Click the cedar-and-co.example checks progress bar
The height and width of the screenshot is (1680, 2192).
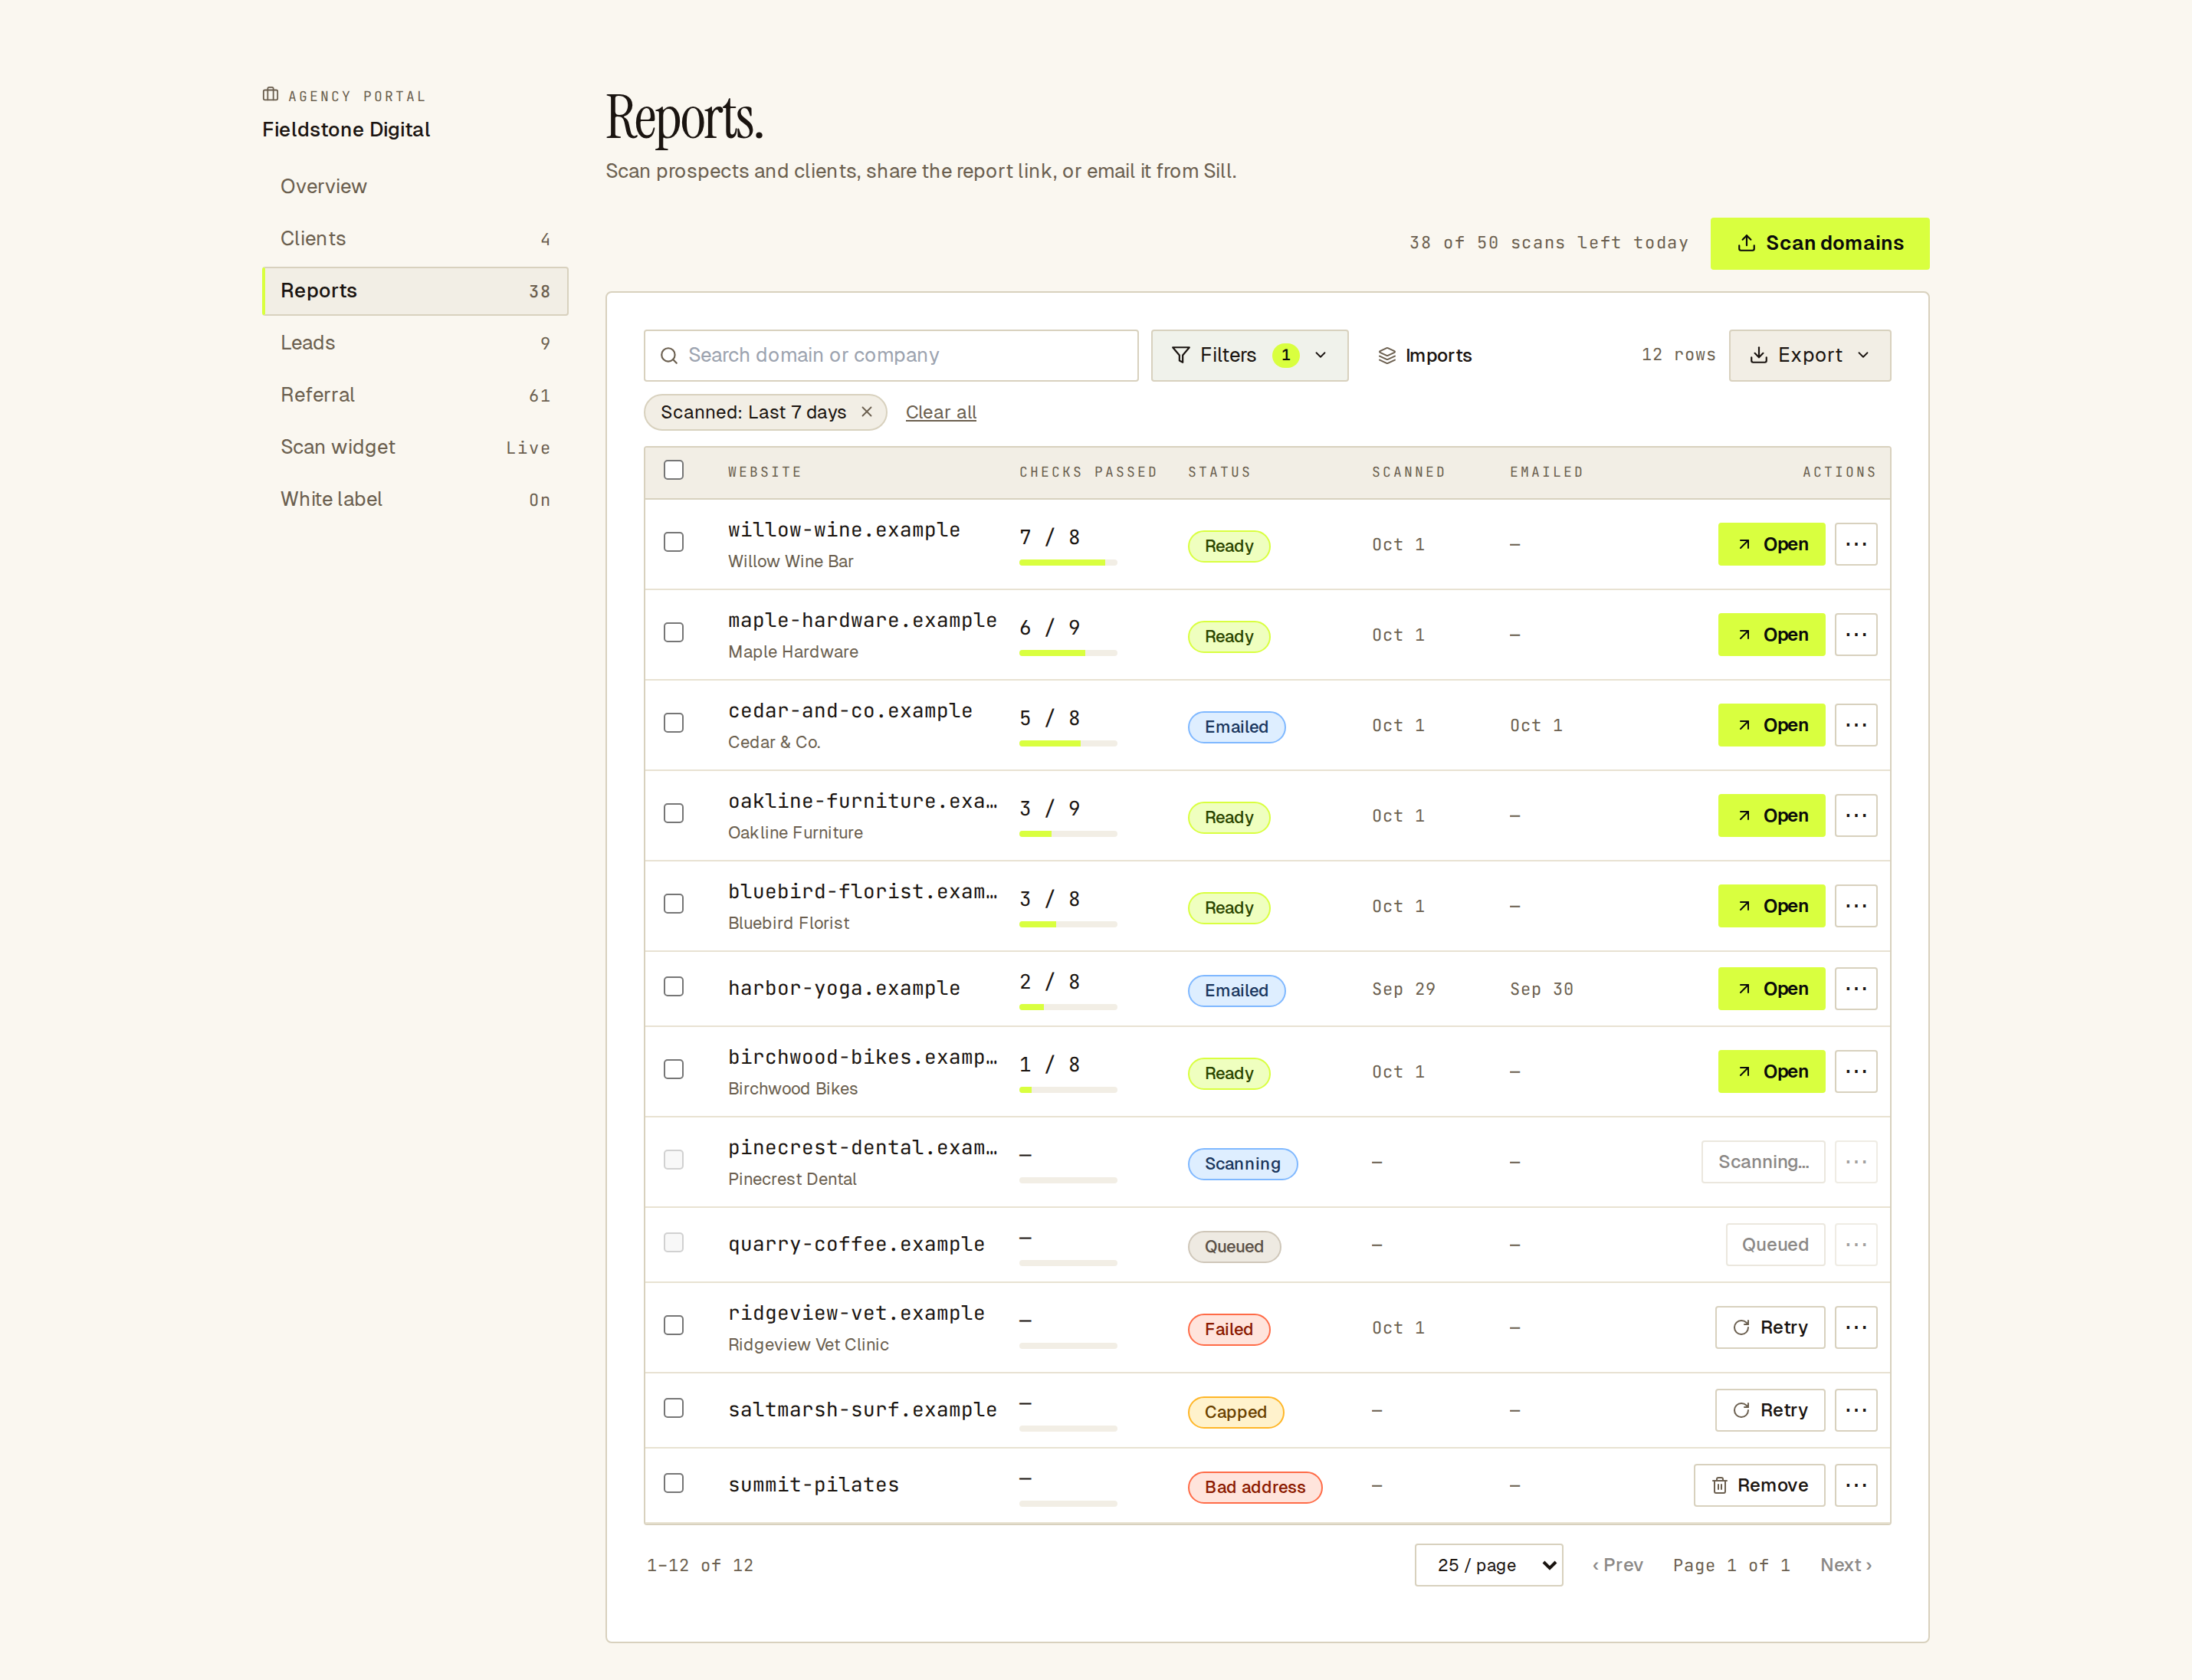[x=1068, y=743]
